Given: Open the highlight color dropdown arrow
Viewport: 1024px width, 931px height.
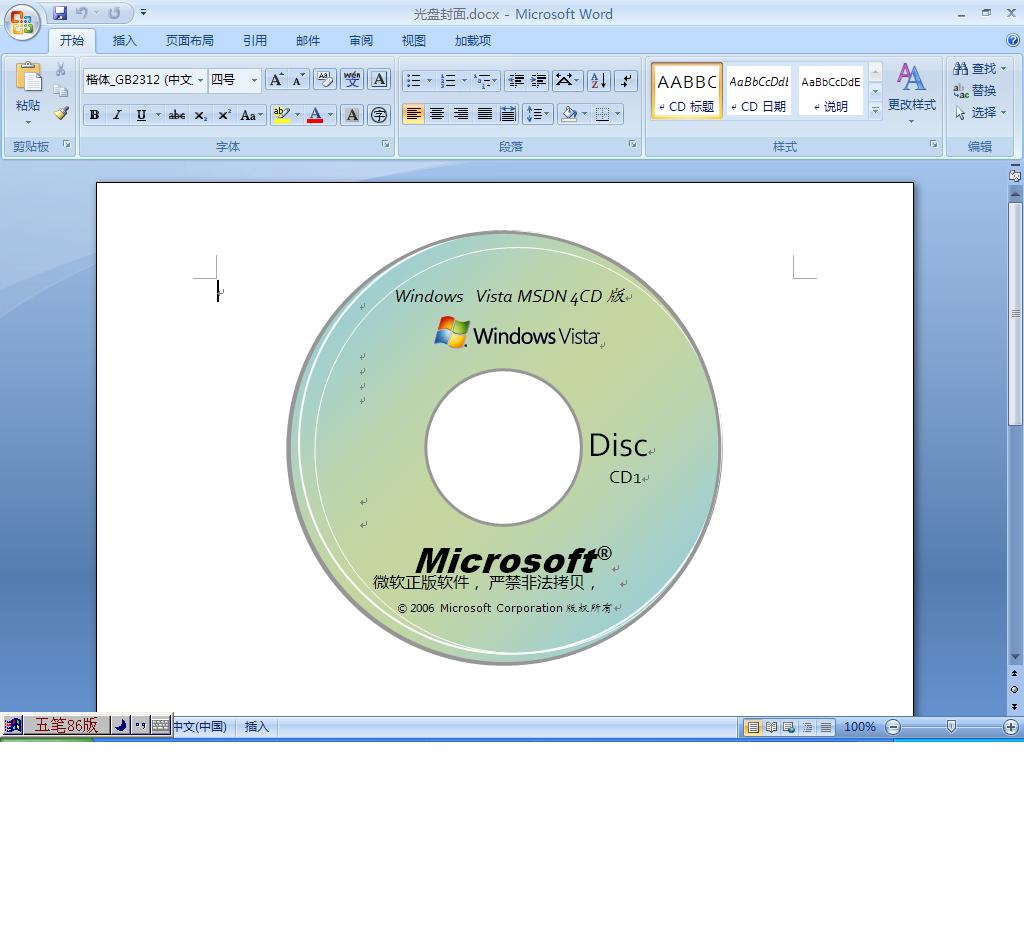Looking at the screenshot, I should click(297, 115).
